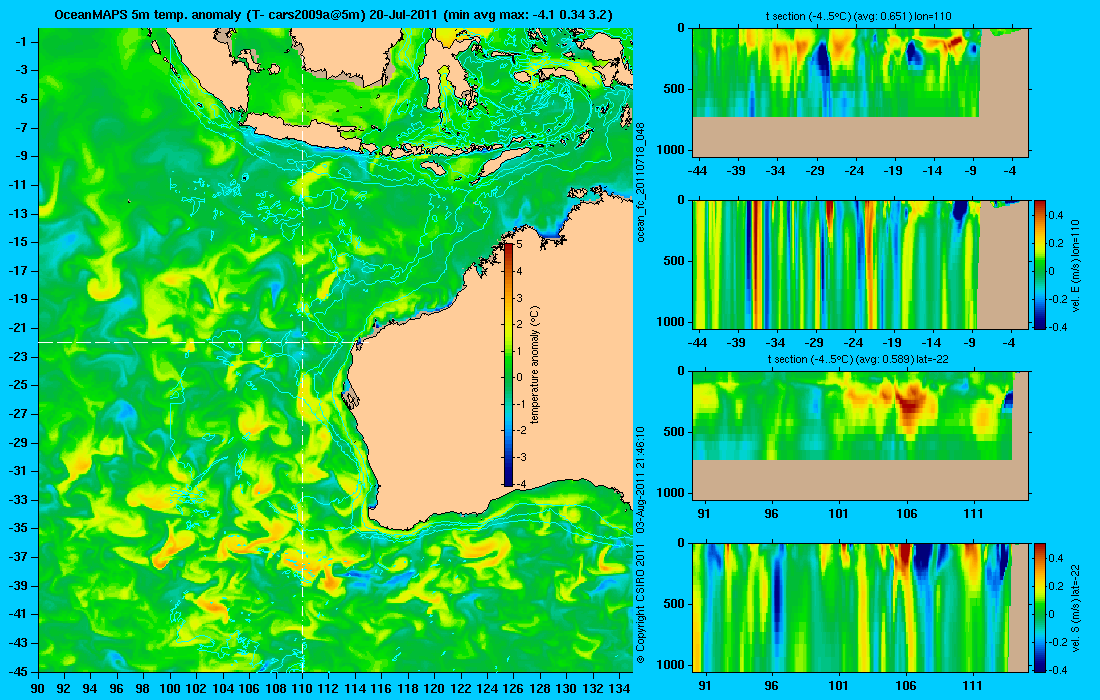The width and height of the screenshot is (1100, 700).
Task: Click the 't section … lat=-22' plot title
Action: 858,359
